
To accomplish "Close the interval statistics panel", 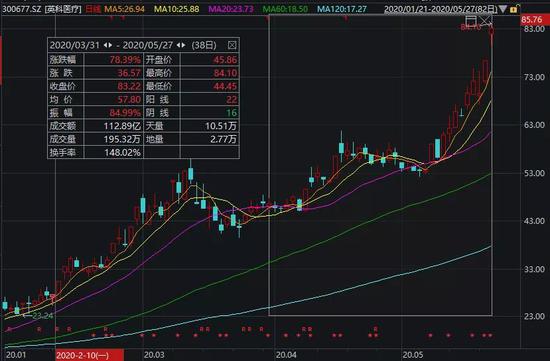I will pyautogui.click(x=232, y=45).
